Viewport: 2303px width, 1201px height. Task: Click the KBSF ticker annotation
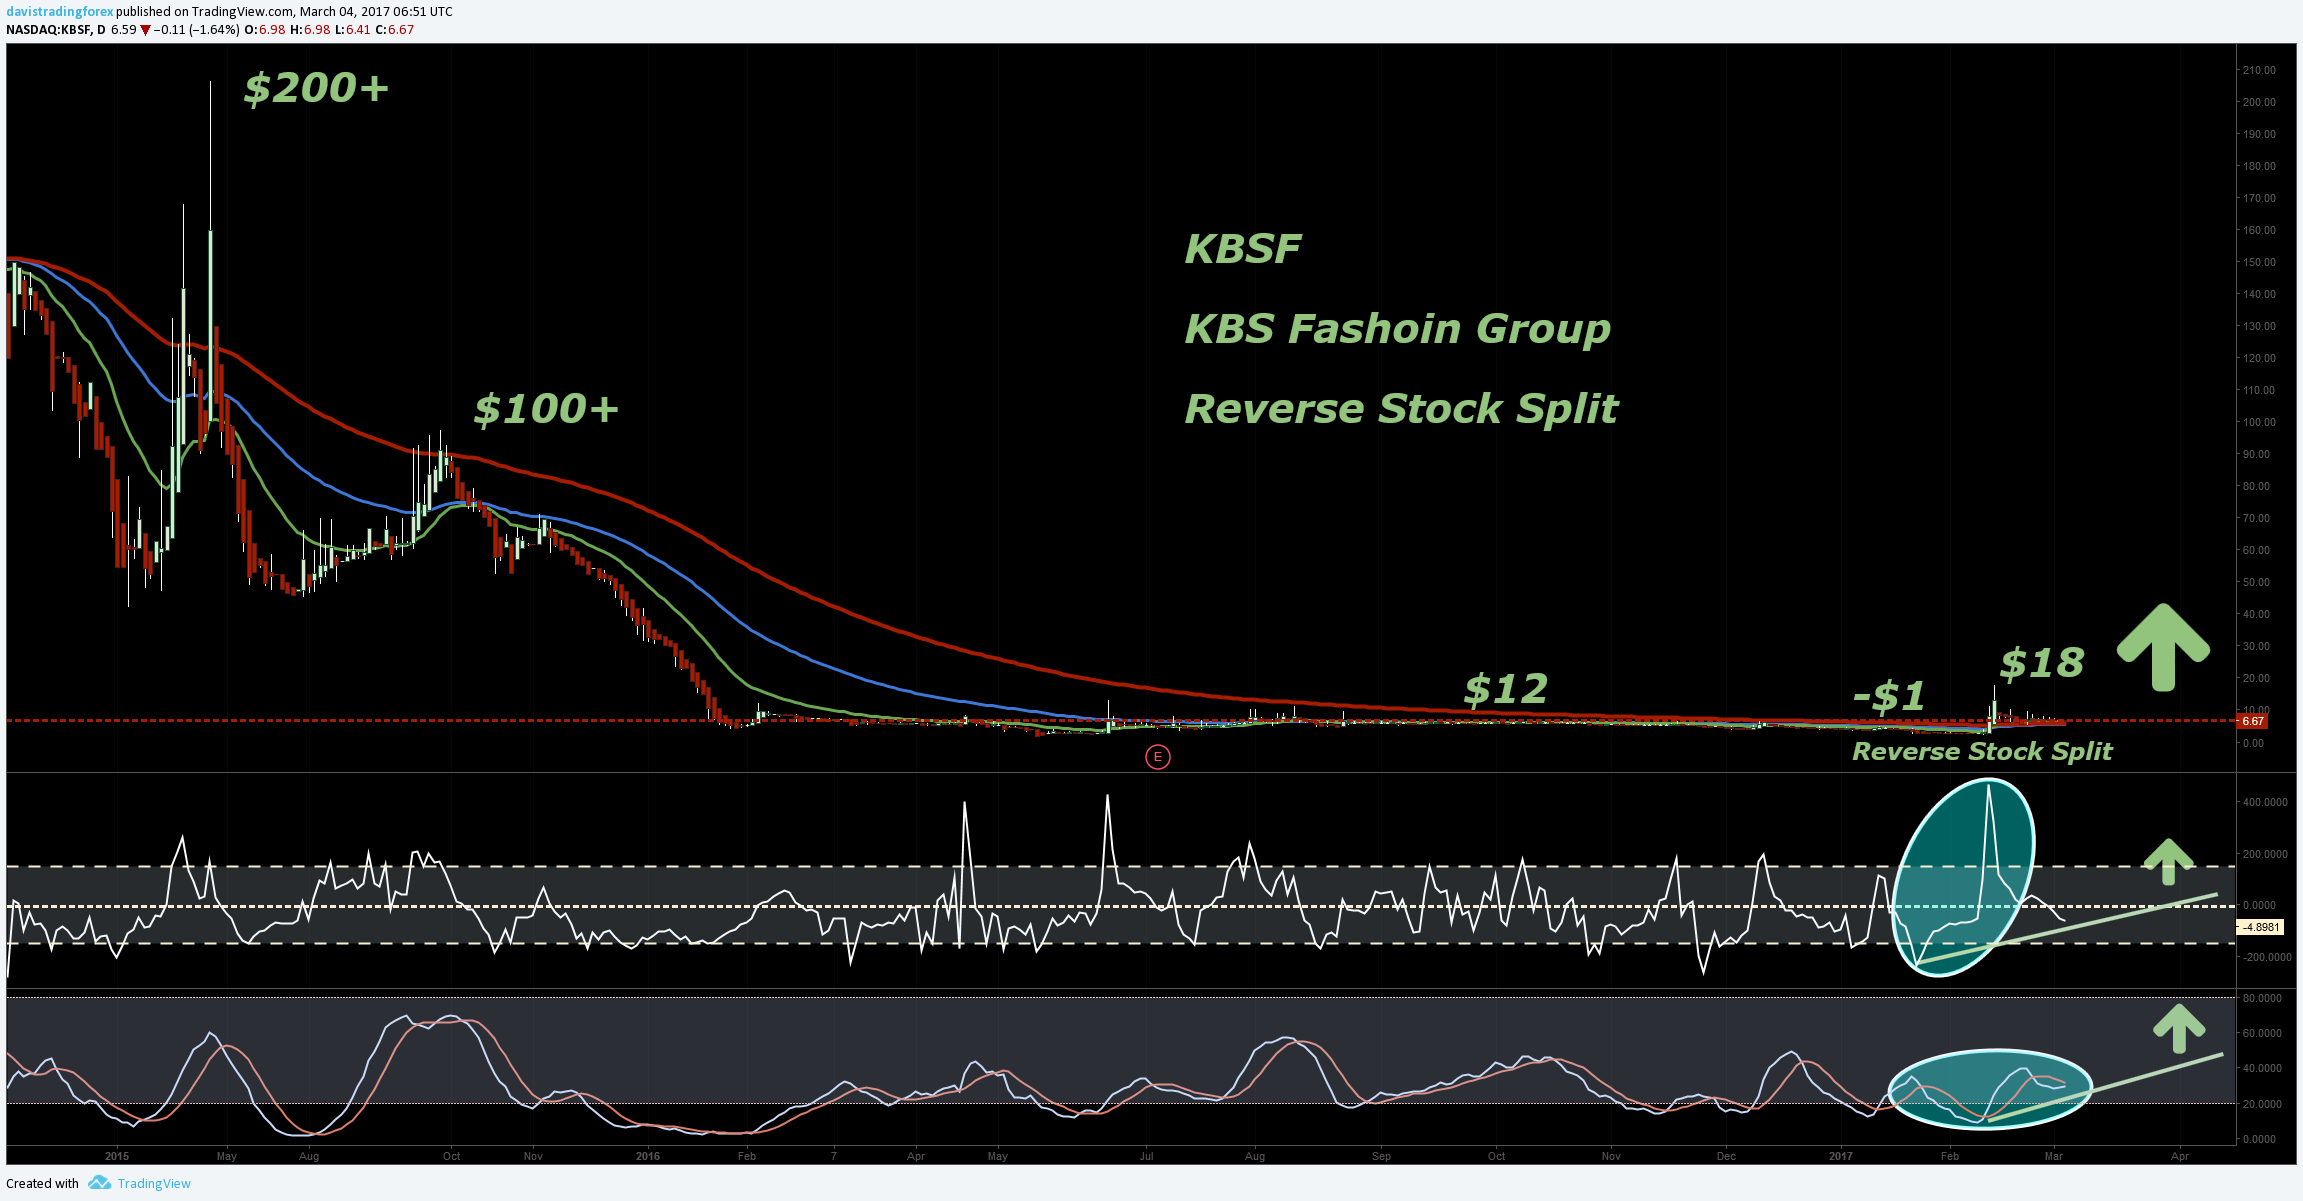(x=1243, y=249)
